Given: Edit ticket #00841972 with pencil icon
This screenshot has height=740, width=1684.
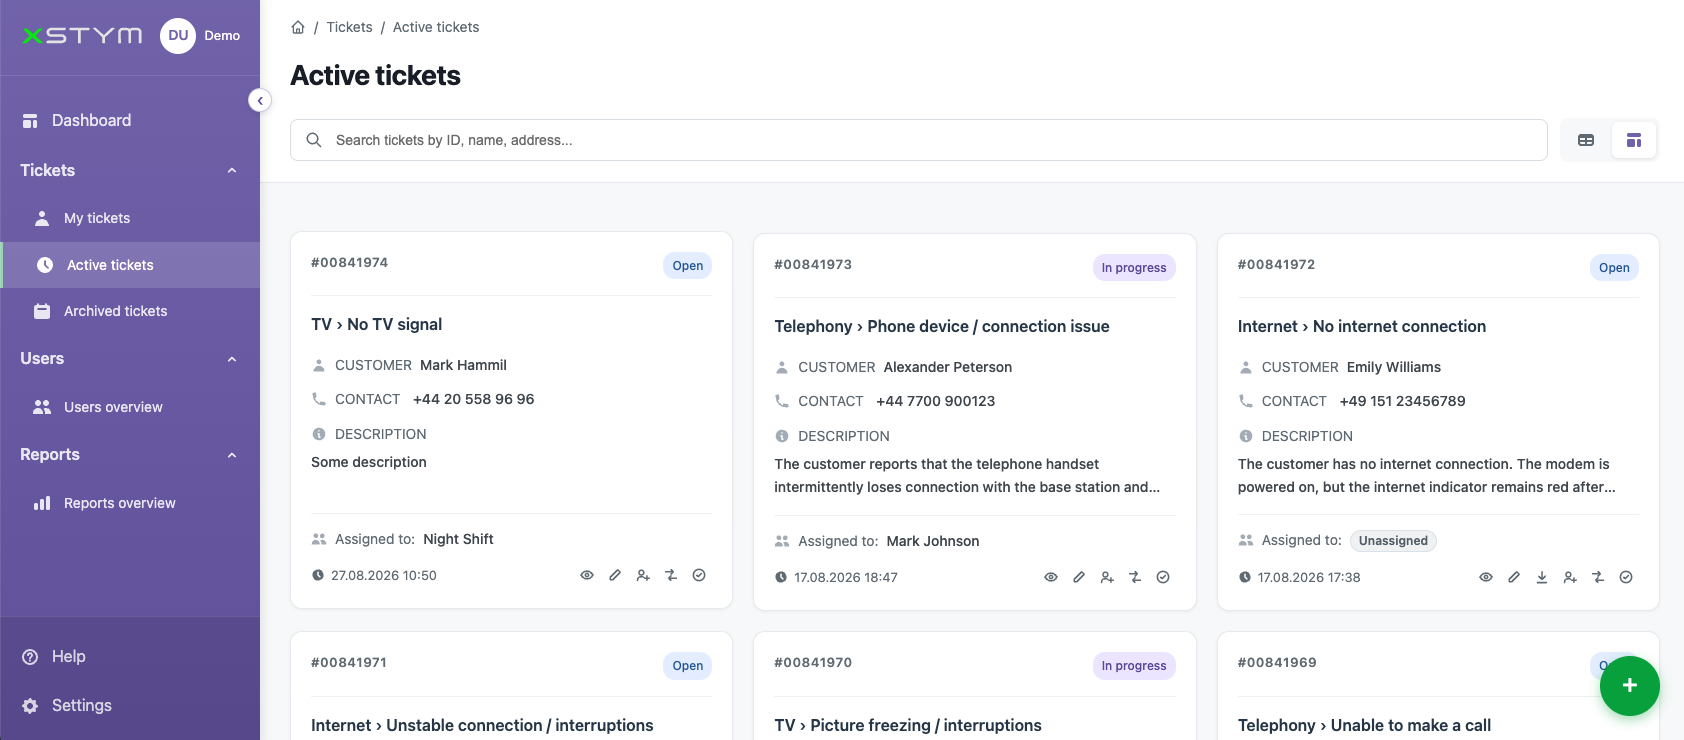Looking at the screenshot, I should click(1514, 577).
